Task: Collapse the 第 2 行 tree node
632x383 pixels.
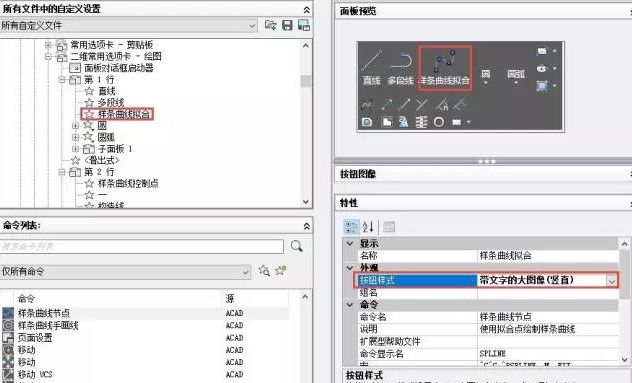Action: [x=62, y=172]
